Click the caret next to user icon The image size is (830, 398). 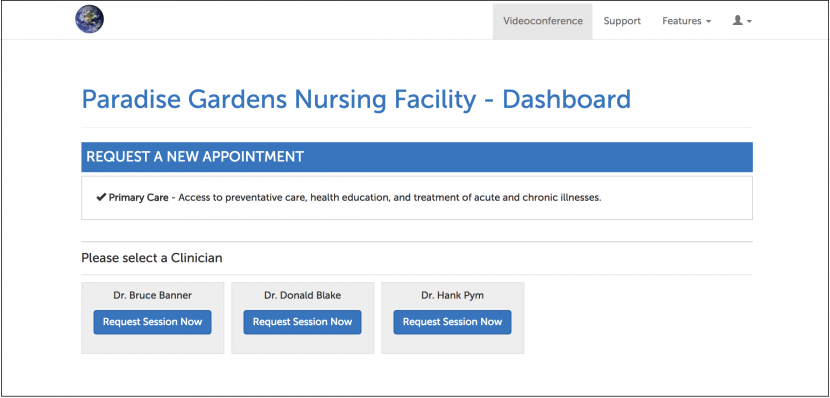click(x=750, y=22)
